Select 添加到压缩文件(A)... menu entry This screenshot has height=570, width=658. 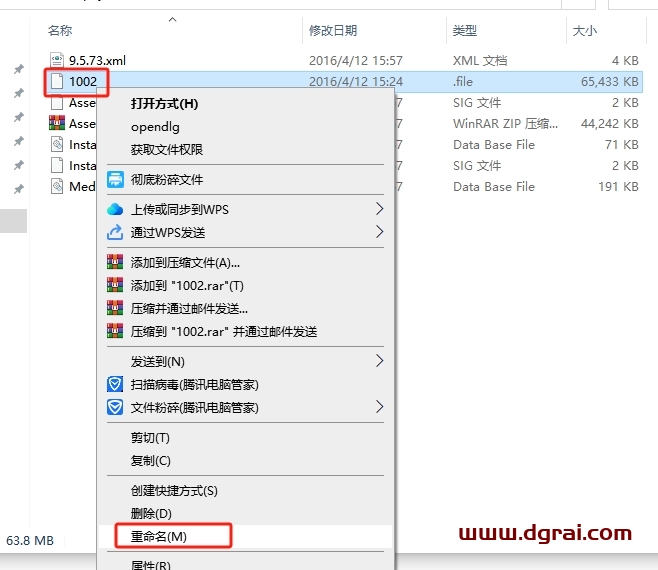(x=185, y=263)
